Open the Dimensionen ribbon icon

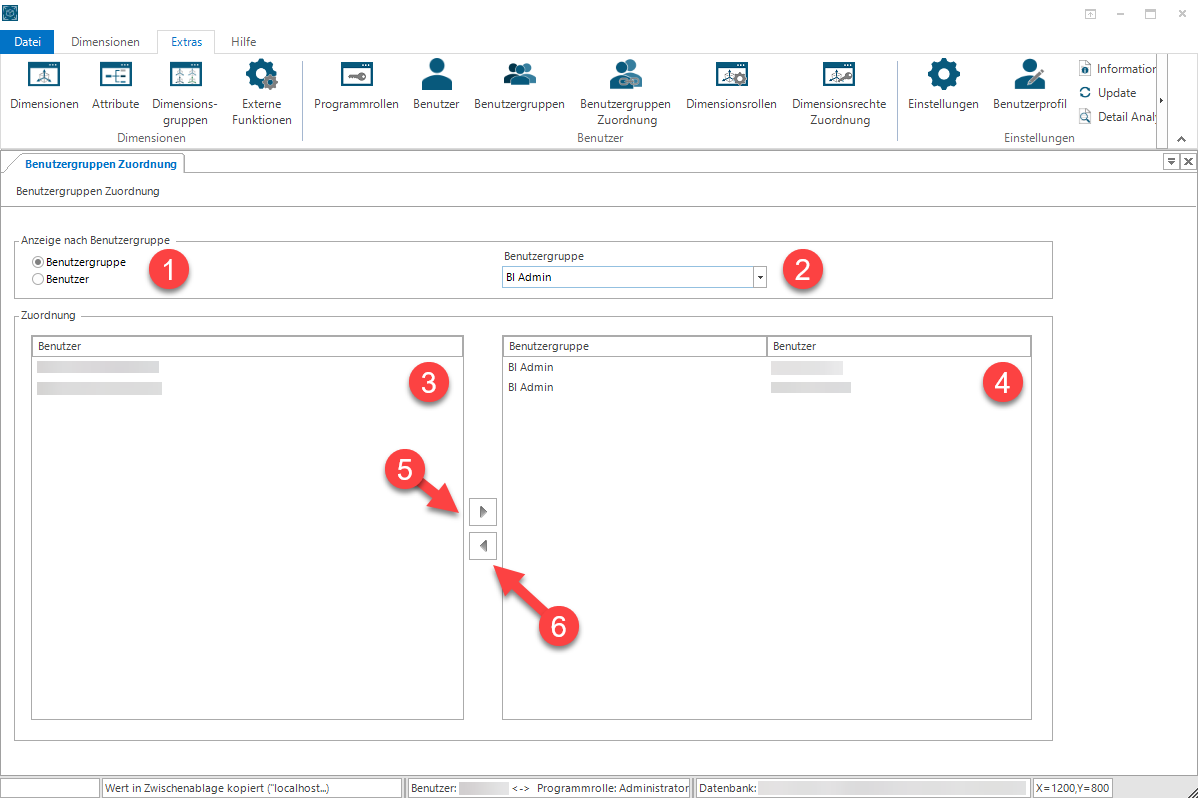coord(44,84)
